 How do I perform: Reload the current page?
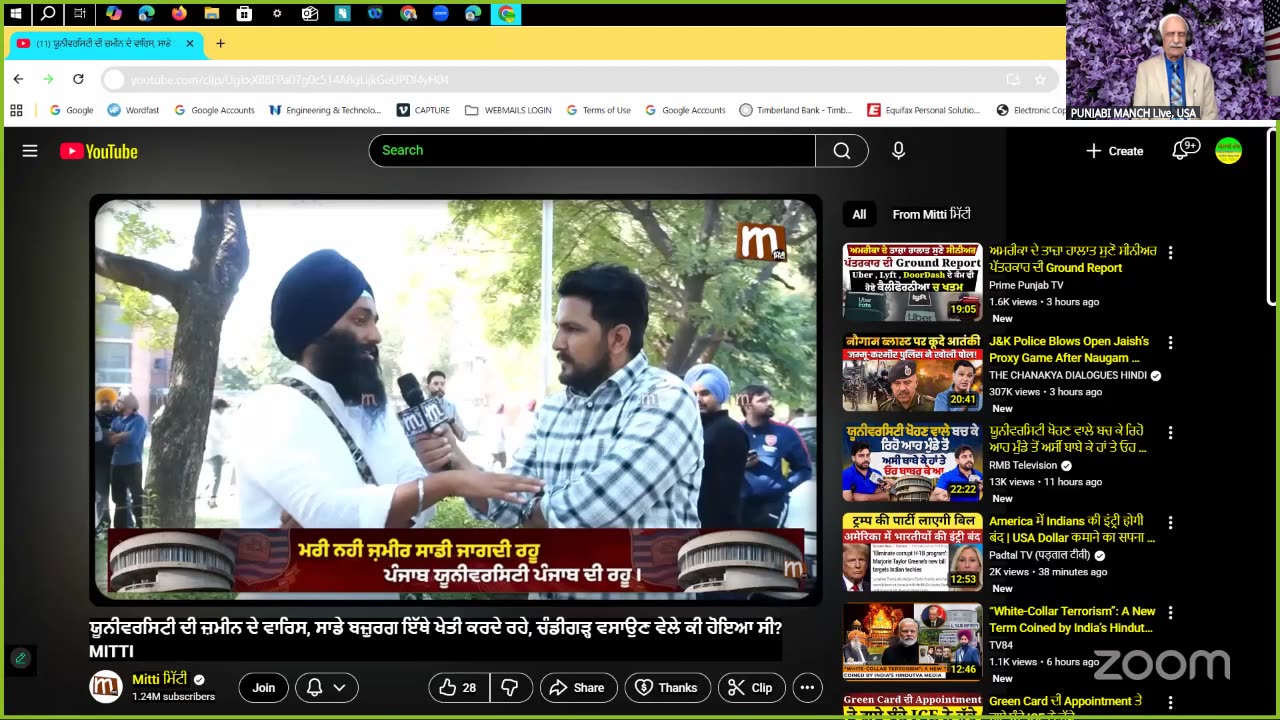[78, 79]
